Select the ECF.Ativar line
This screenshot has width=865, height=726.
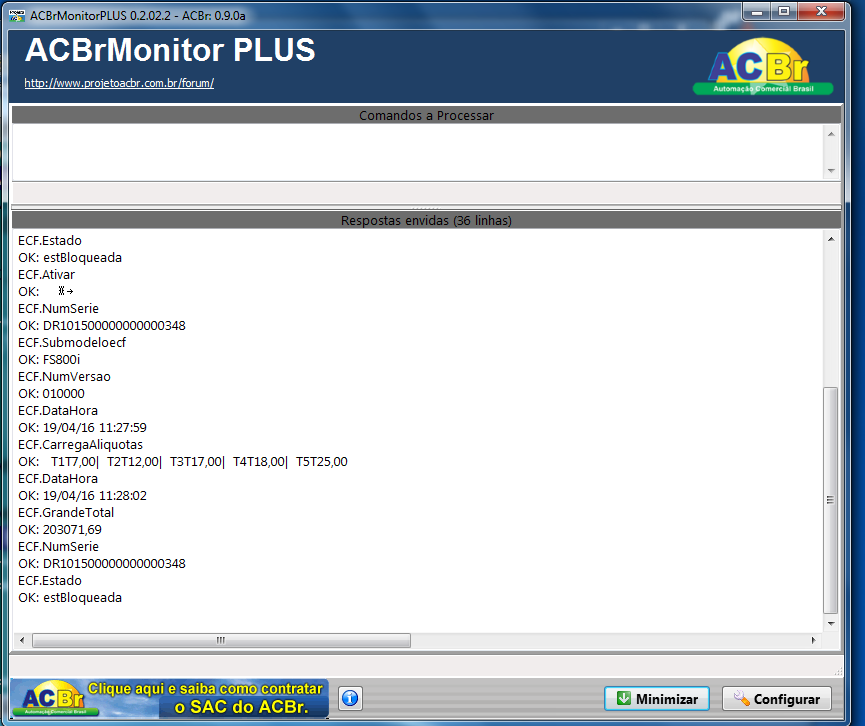(46, 275)
